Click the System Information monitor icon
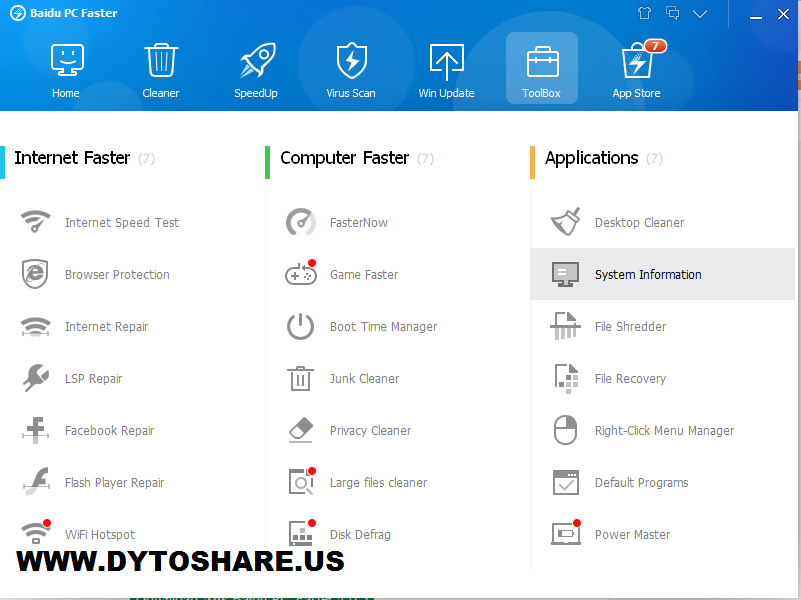801x600 pixels. 566,274
